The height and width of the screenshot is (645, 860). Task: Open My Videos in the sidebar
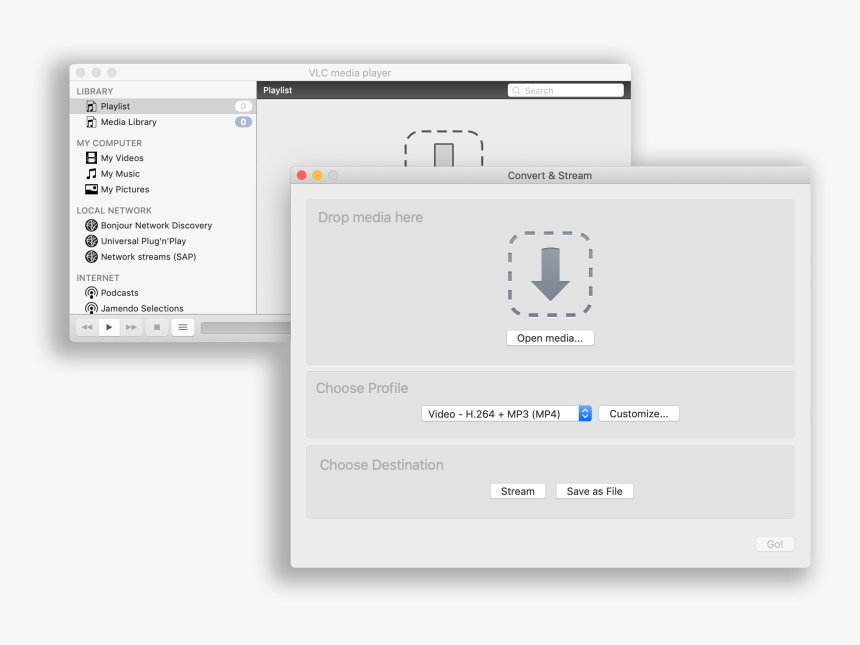pyautogui.click(x=120, y=157)
